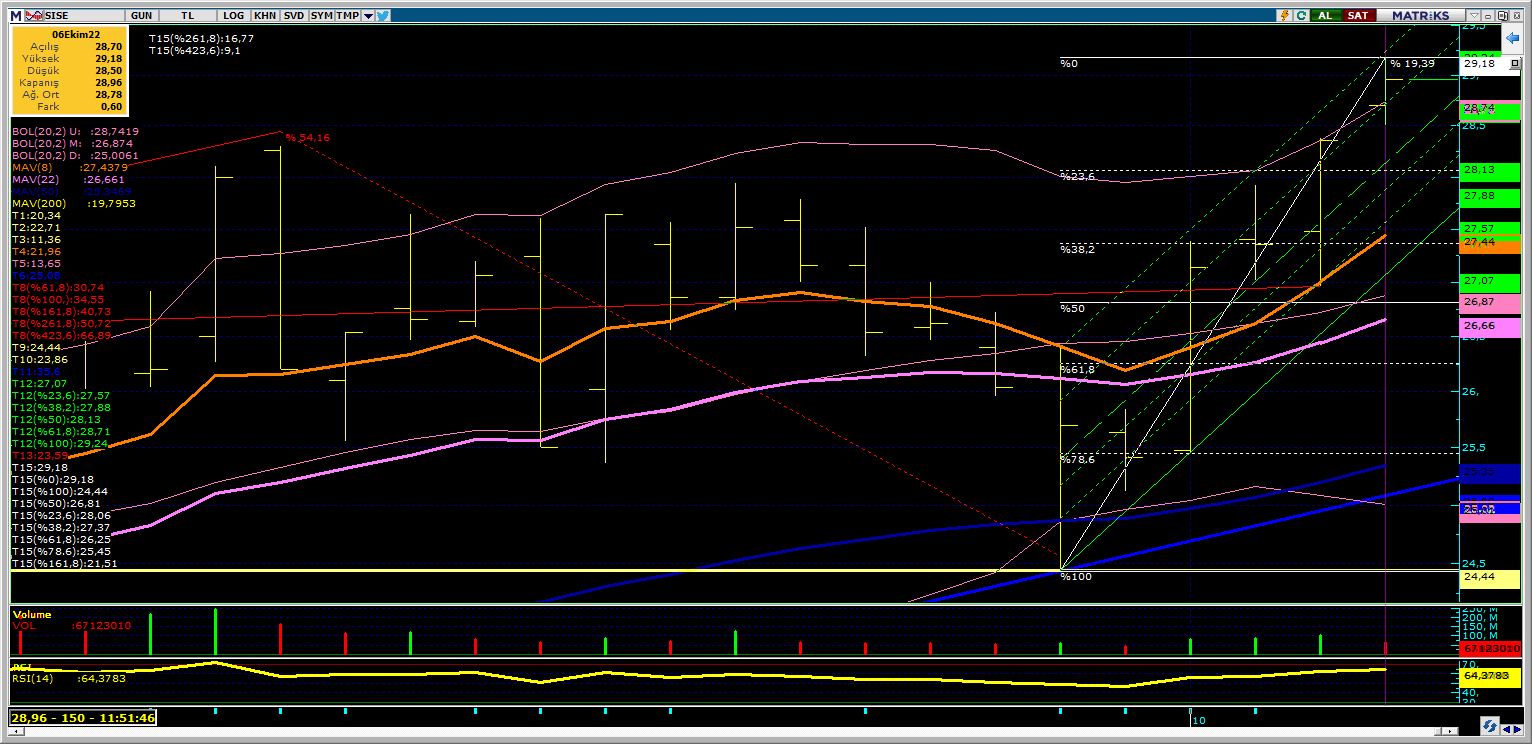This screenshot has width=1532, height=744.
Task: Toggle the SVD button
Action: [294, 16]
